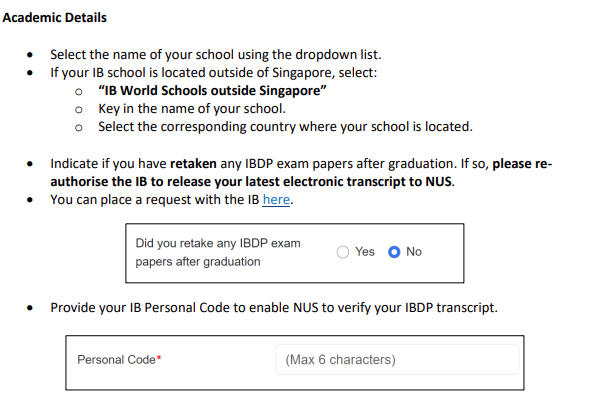
Task: Select the No radio button
Action: coord(394,252)
